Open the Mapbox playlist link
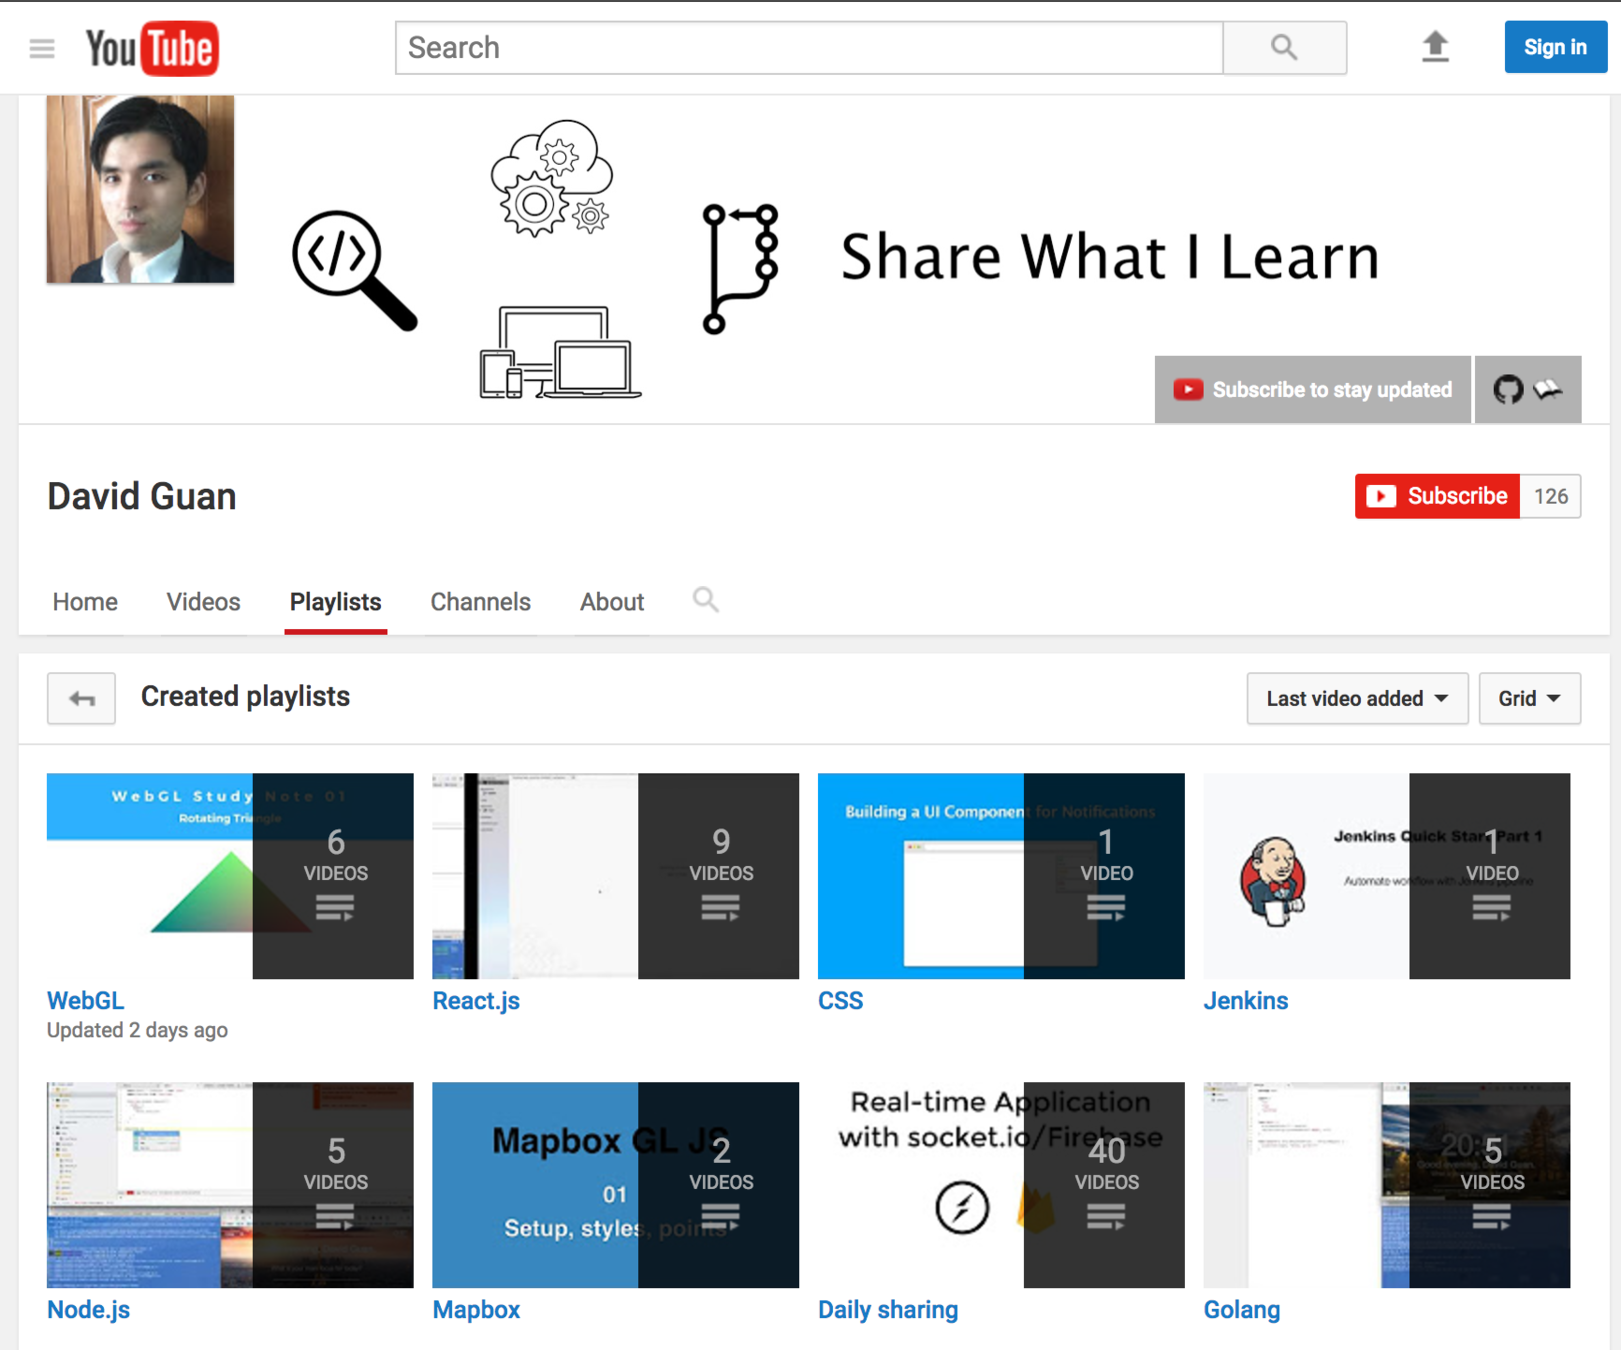This screenshot has height=1350, width=1621. click(476, 1309)
